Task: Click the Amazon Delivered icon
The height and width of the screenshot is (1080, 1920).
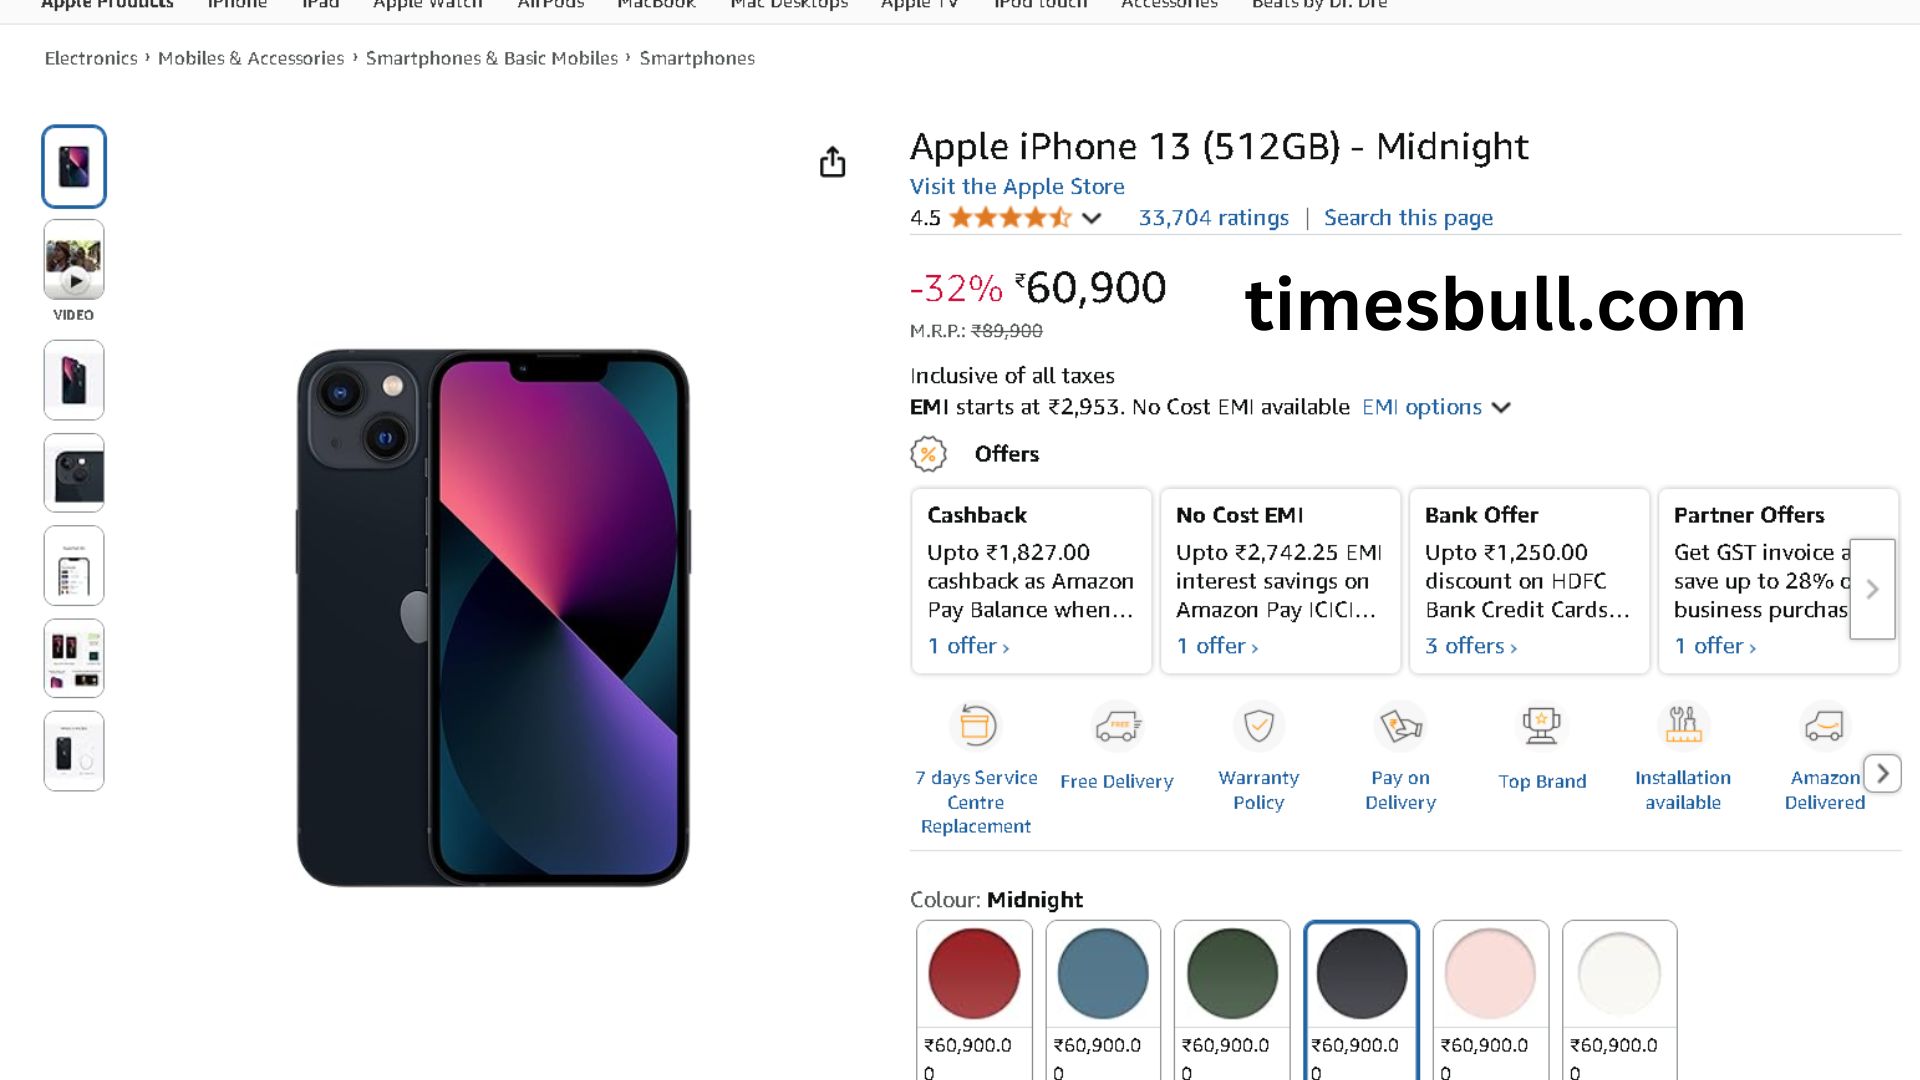Action: pos(1824,727)
